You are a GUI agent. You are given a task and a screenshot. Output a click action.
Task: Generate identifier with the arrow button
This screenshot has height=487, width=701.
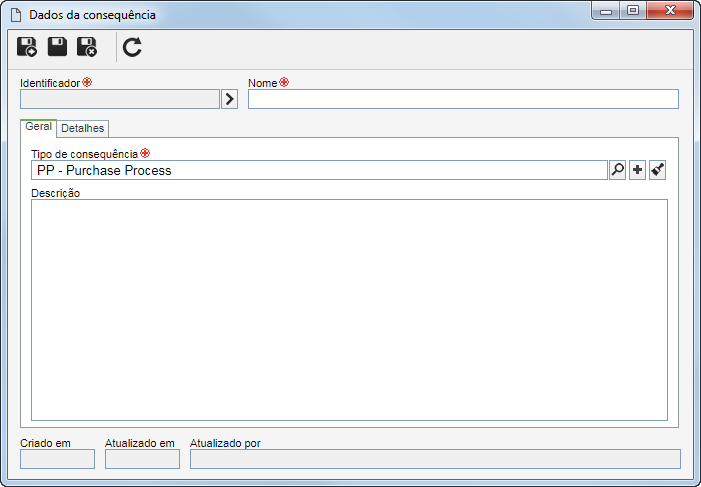point(229,99)
